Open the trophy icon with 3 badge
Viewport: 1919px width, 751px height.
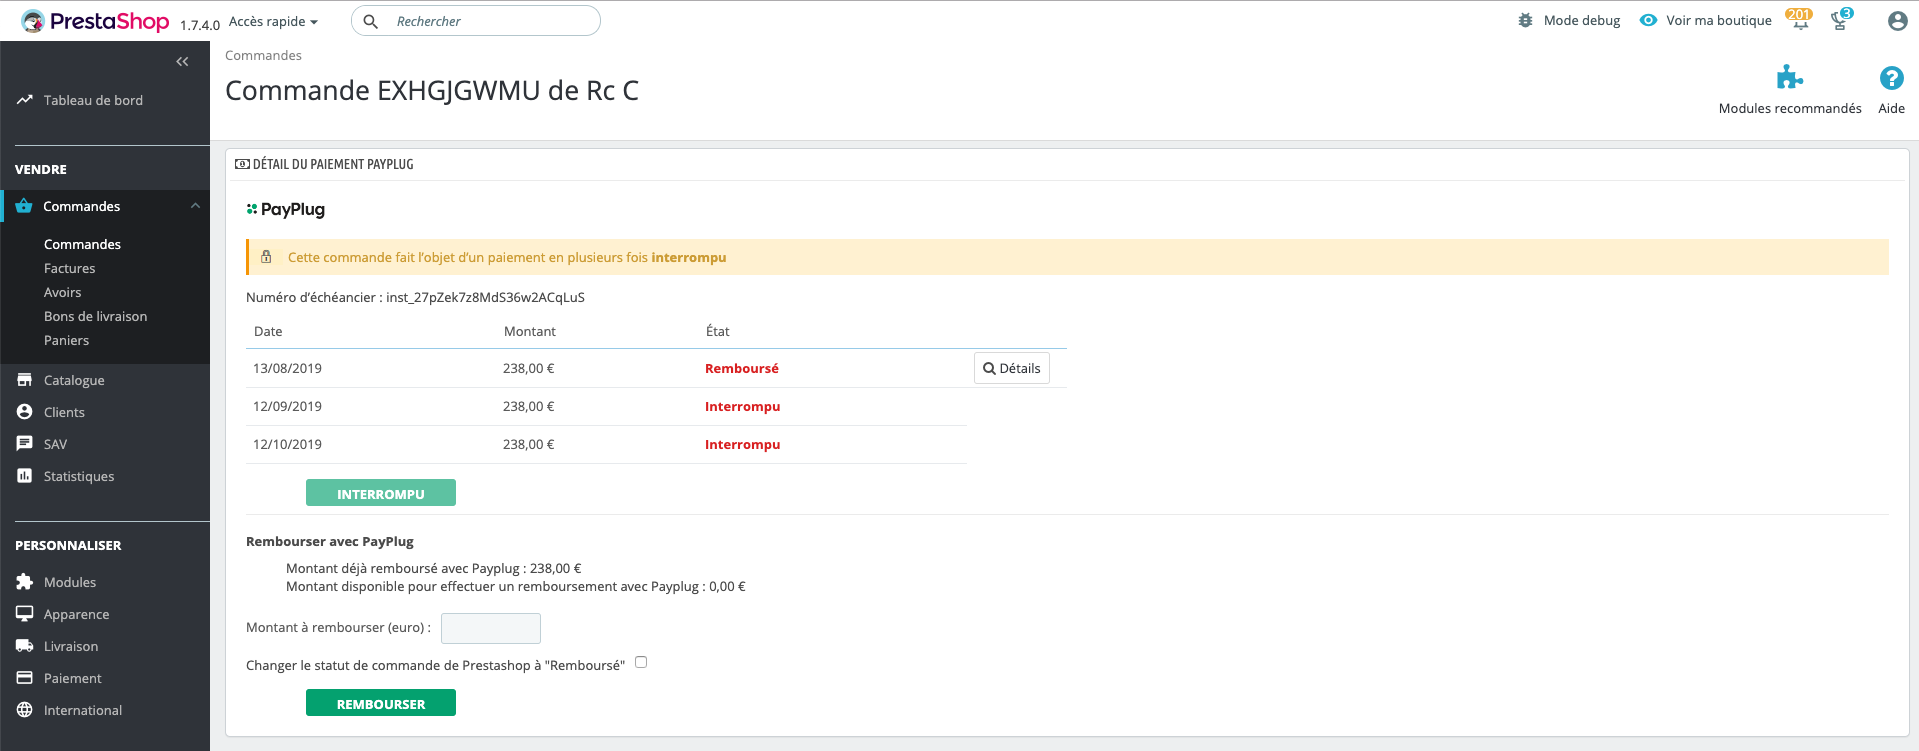[1841, 19]
